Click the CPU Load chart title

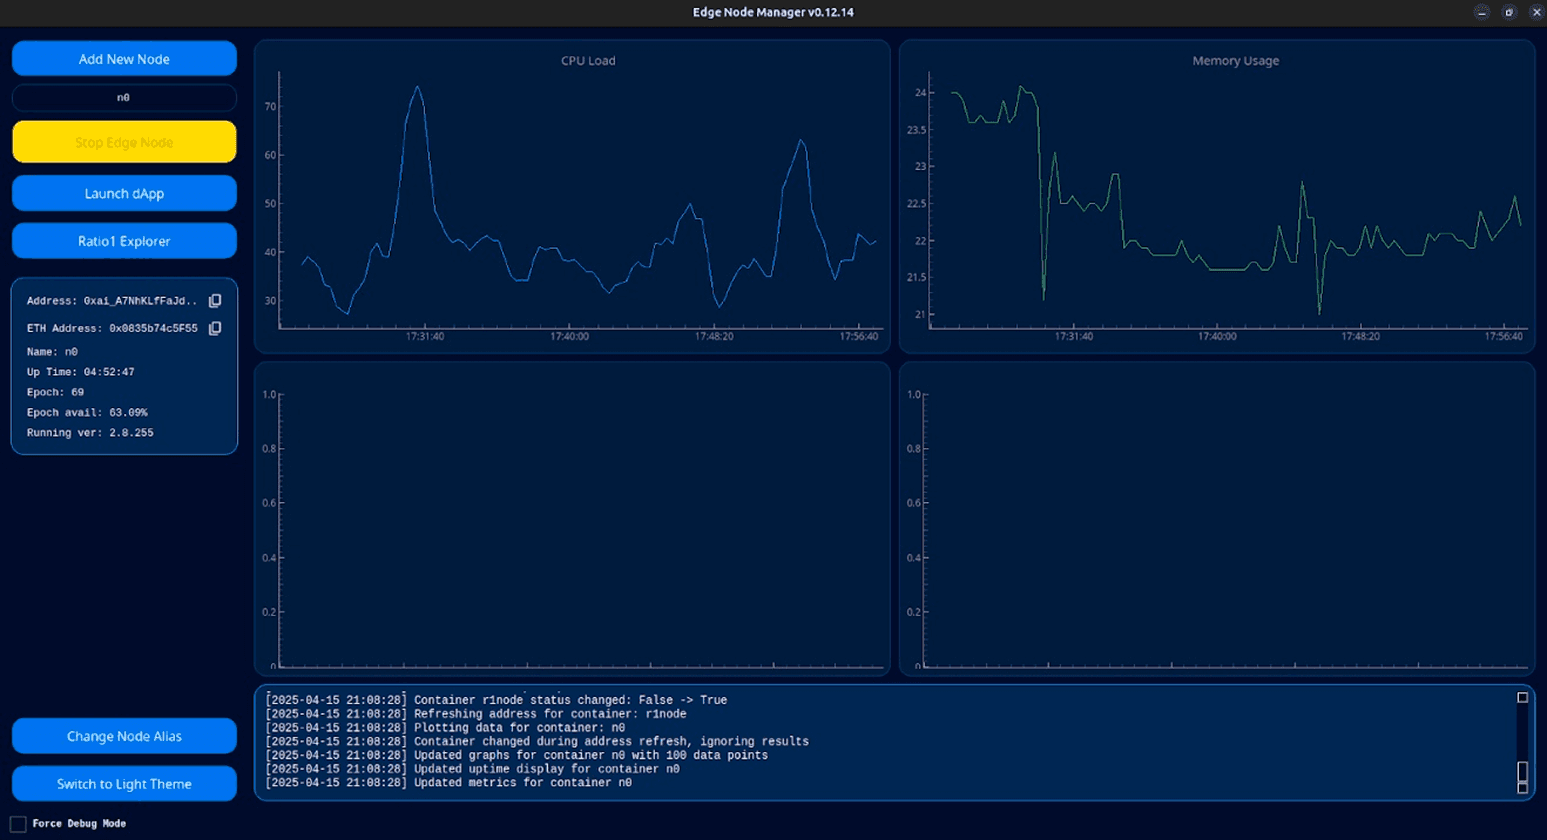(588, 61)
